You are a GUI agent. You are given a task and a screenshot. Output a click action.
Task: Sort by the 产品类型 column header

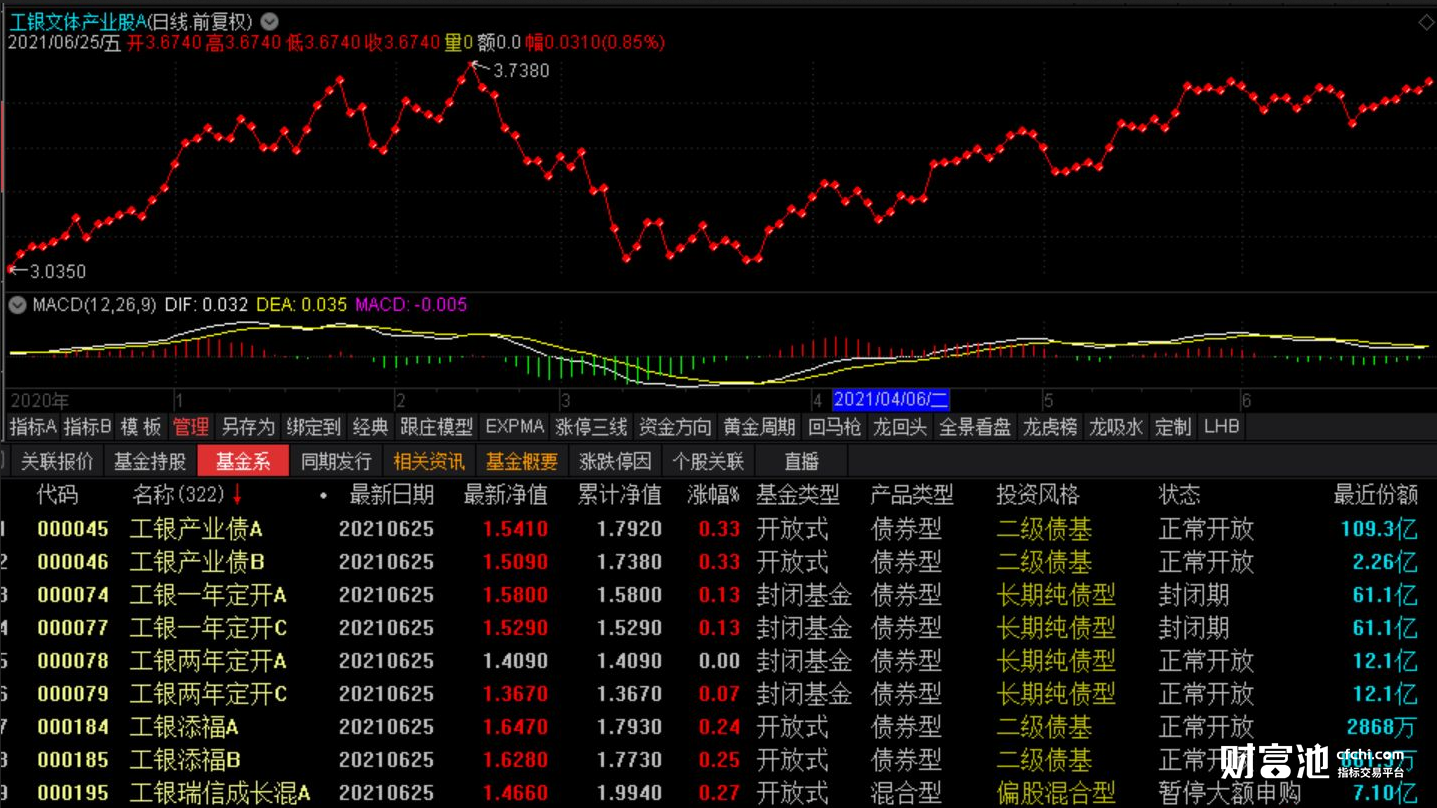(912, 495)
